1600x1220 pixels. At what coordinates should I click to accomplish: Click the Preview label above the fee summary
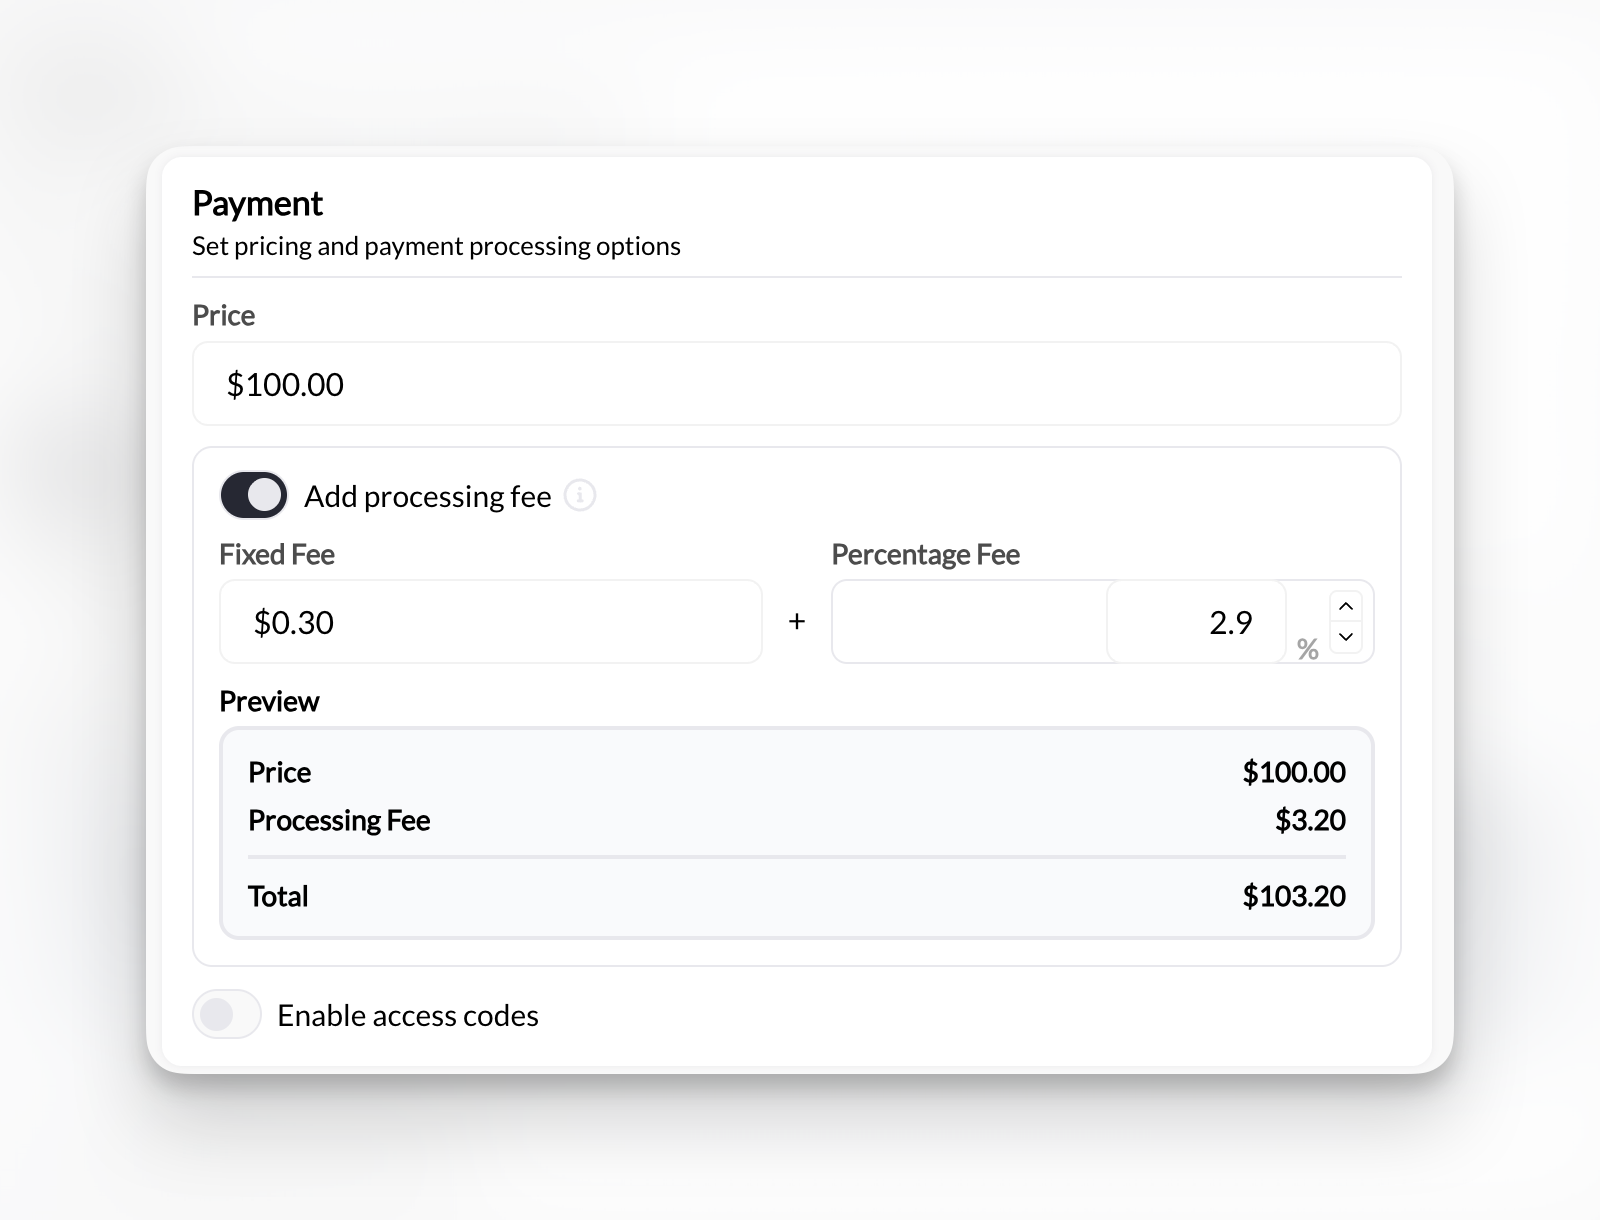point(269,701)
